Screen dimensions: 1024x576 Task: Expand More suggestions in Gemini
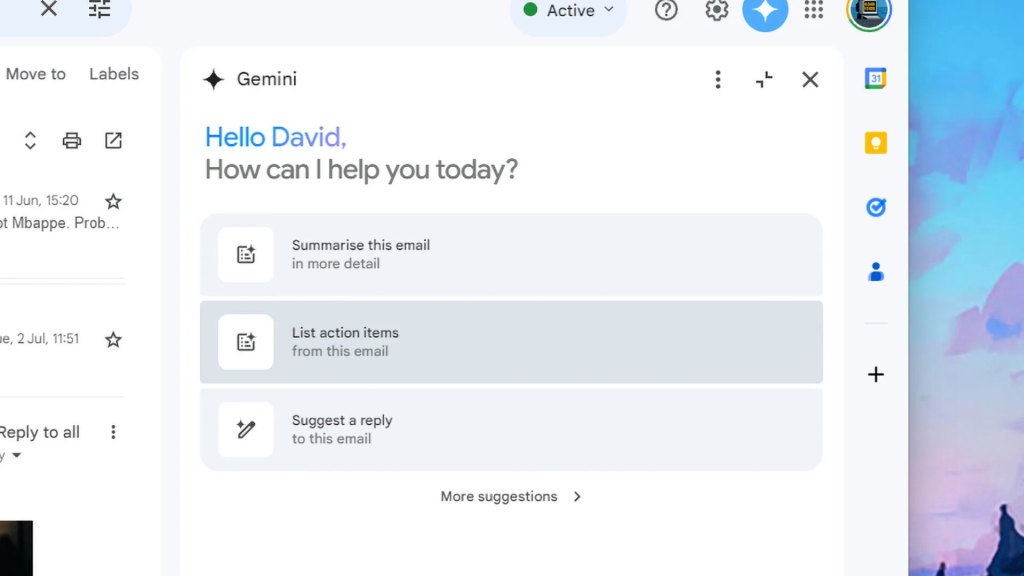pos(511,496)
